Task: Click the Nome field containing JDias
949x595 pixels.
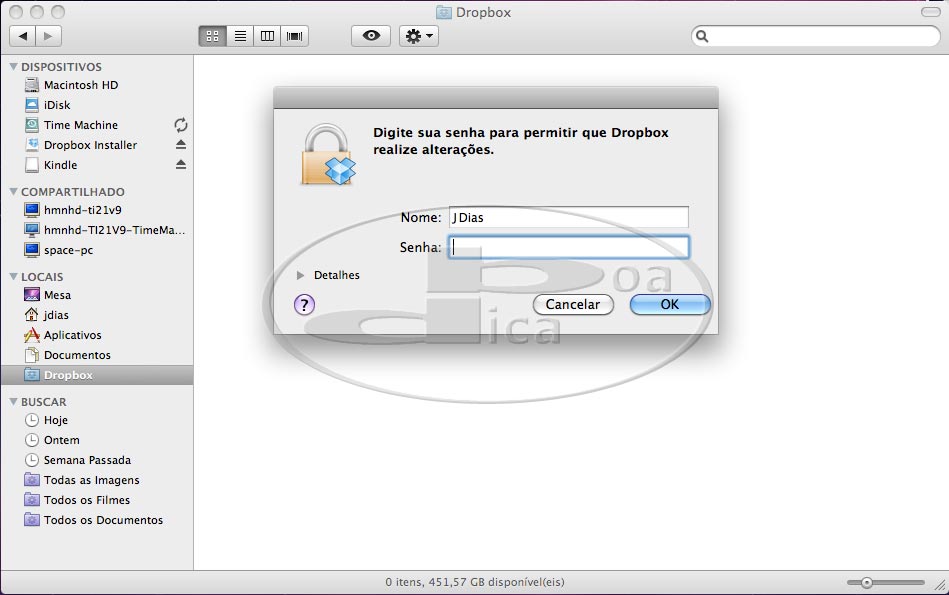Action: click(568, 217)
